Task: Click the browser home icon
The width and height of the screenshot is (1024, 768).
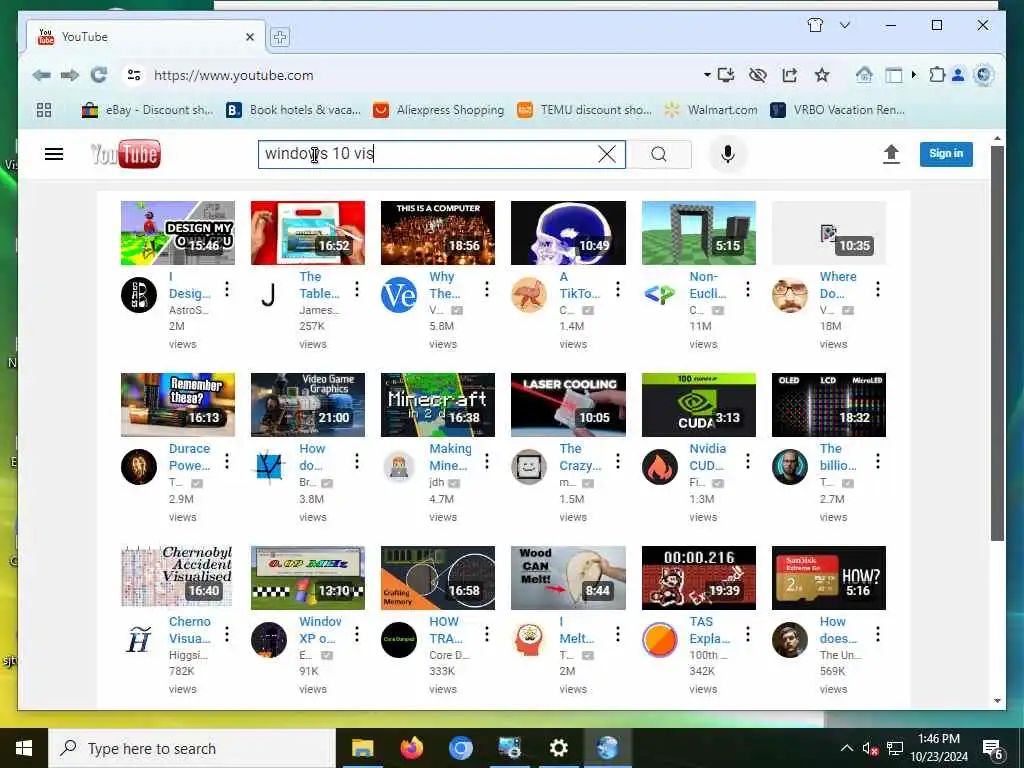Action: [x=864, y=75]
